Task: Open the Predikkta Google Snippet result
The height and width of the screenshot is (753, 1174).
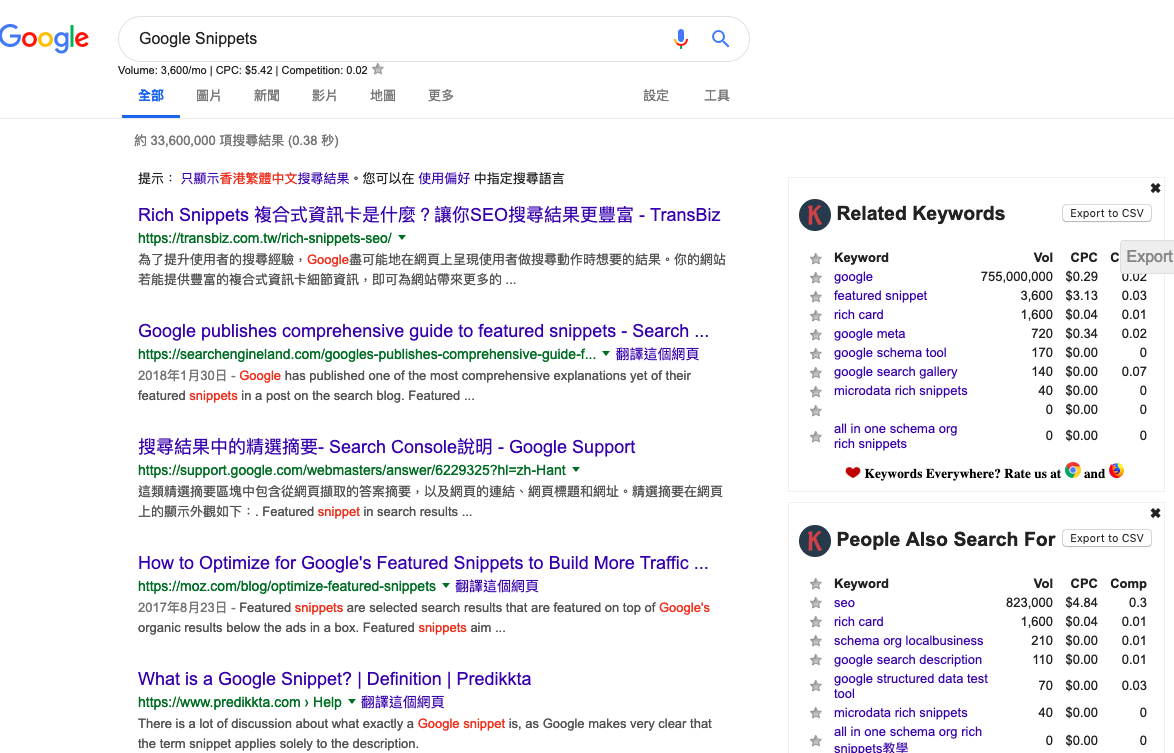Action: click(x=335, y=679)
